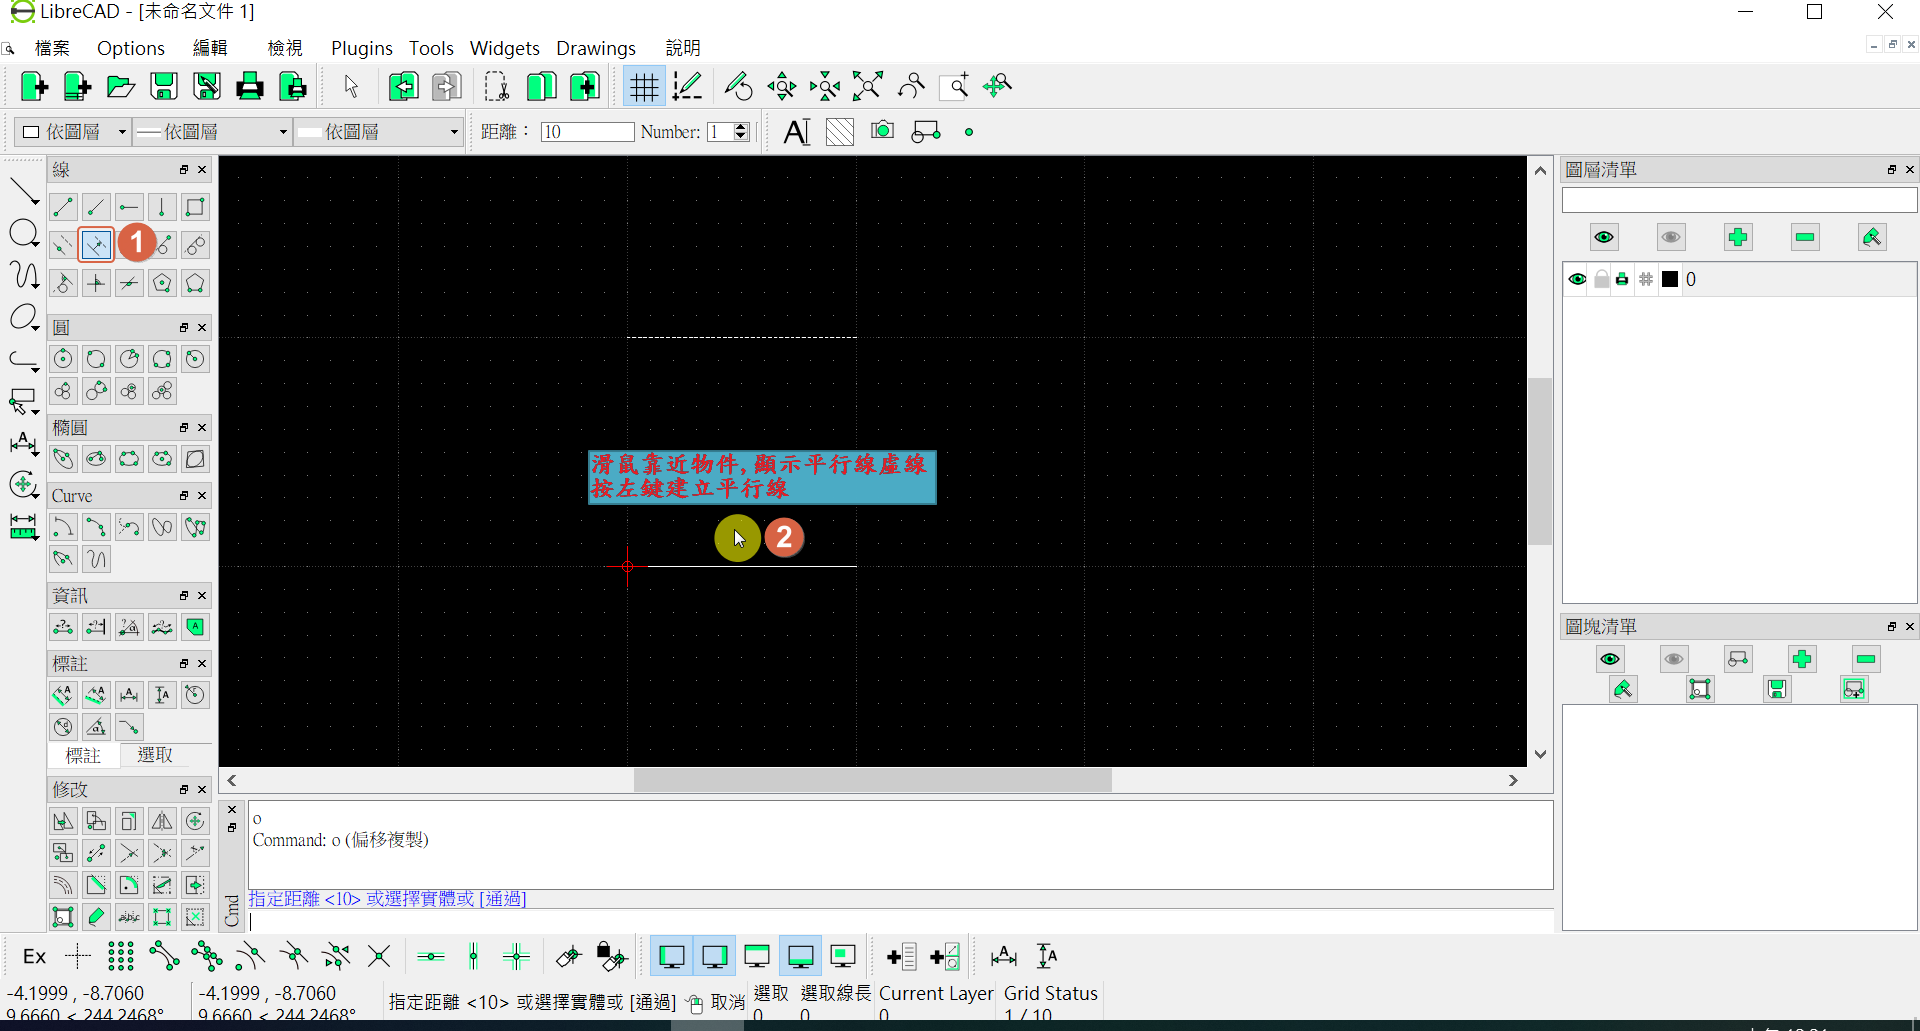Click the layer filter text box

coord(1739,200)
